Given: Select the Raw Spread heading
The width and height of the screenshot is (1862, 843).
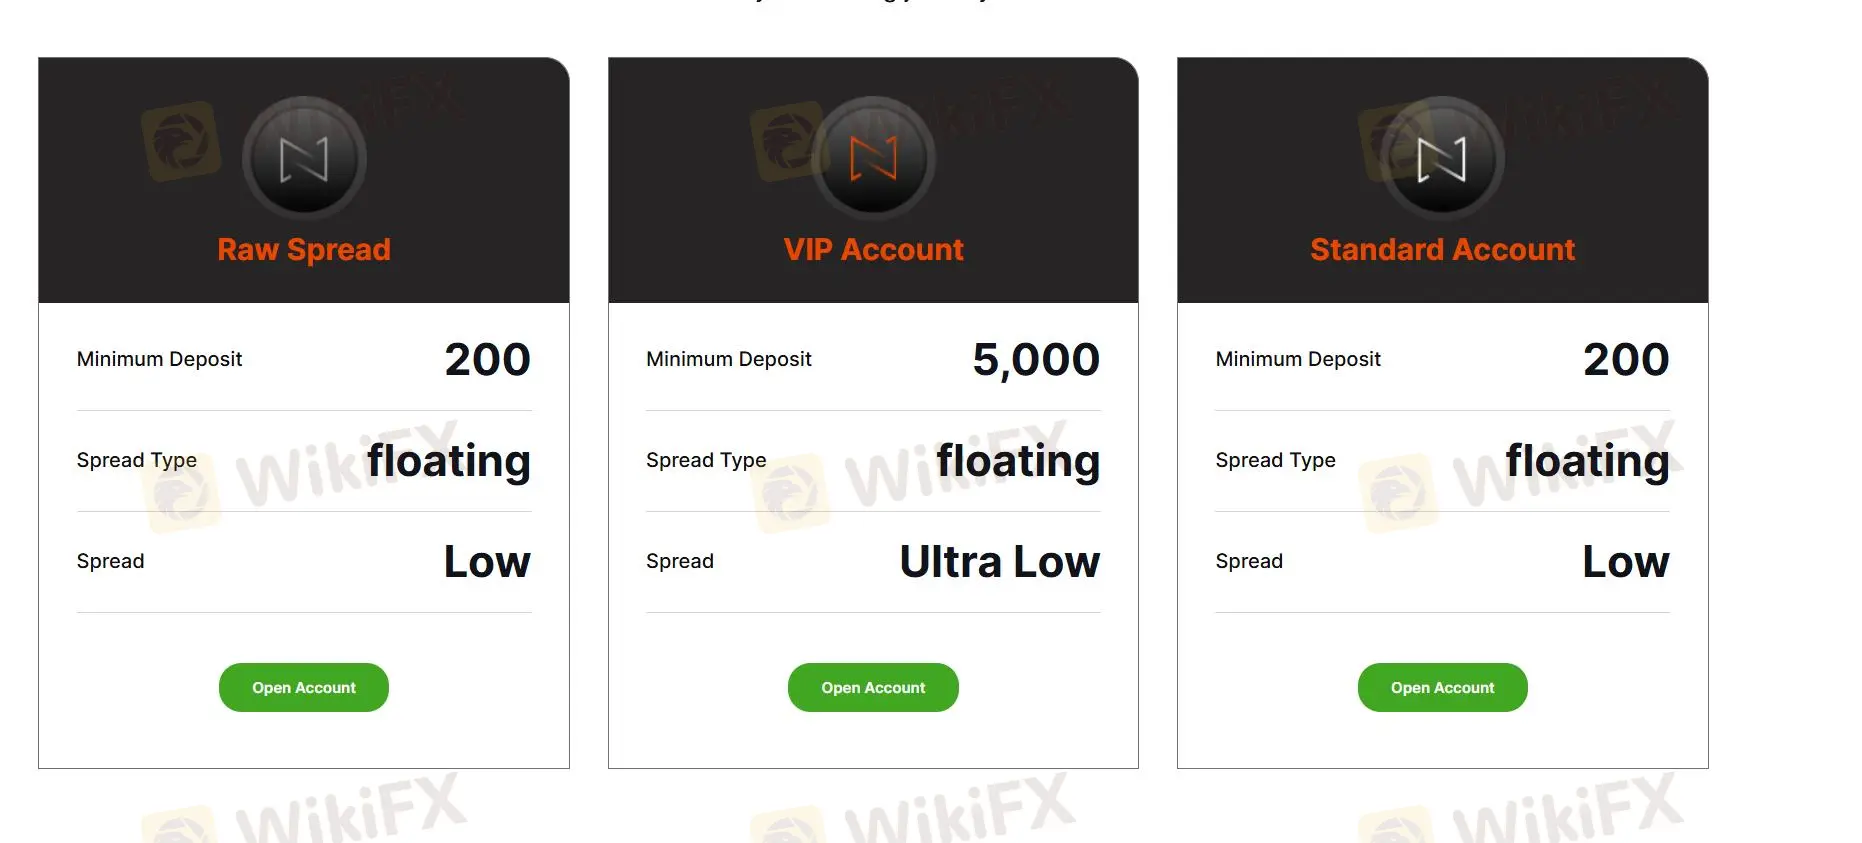Looking at the screenshot, I should (304, 249).
